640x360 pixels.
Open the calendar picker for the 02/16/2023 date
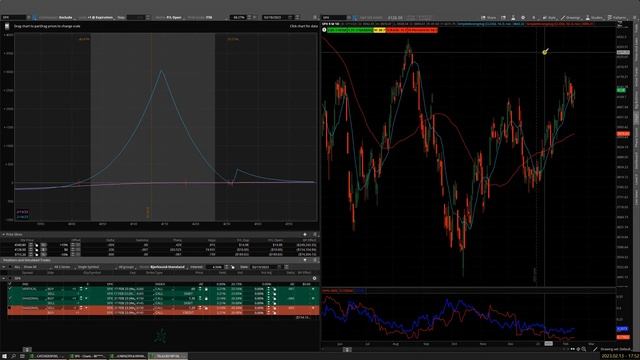tap(290, 18)
